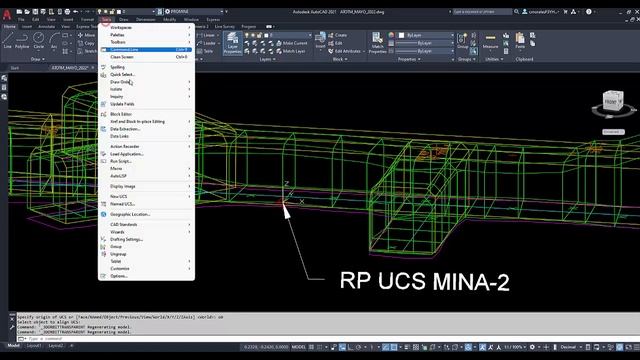Toggle ortho mode in status bar

tap(351, 347)
